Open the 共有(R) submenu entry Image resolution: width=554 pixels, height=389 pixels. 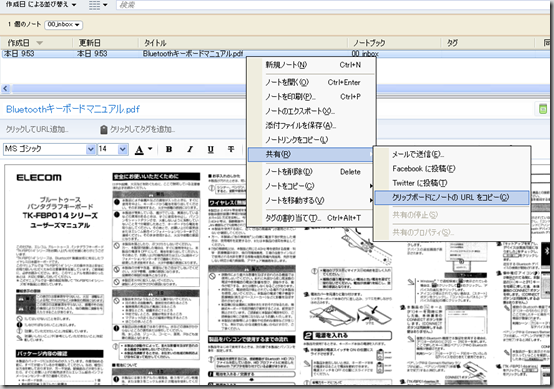point(311,154)
